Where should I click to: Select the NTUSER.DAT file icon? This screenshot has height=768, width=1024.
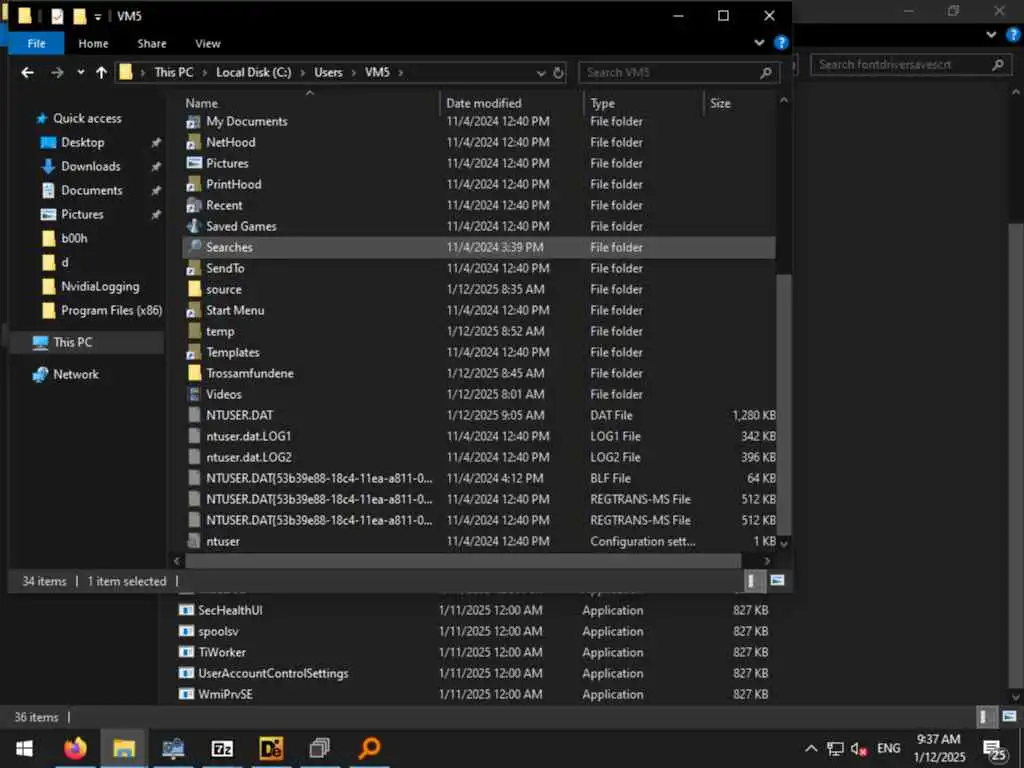pyautogui.click(x=193, y=415)
